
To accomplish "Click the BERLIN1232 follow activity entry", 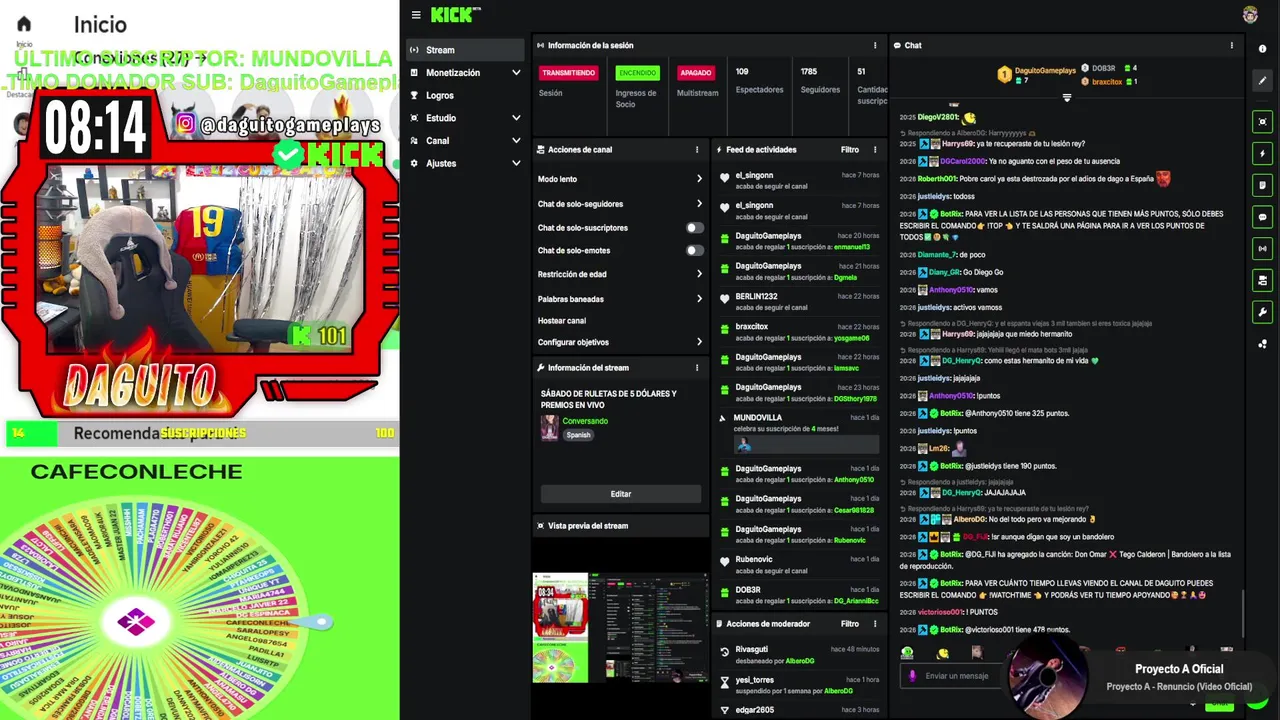I will click(798, 302).
